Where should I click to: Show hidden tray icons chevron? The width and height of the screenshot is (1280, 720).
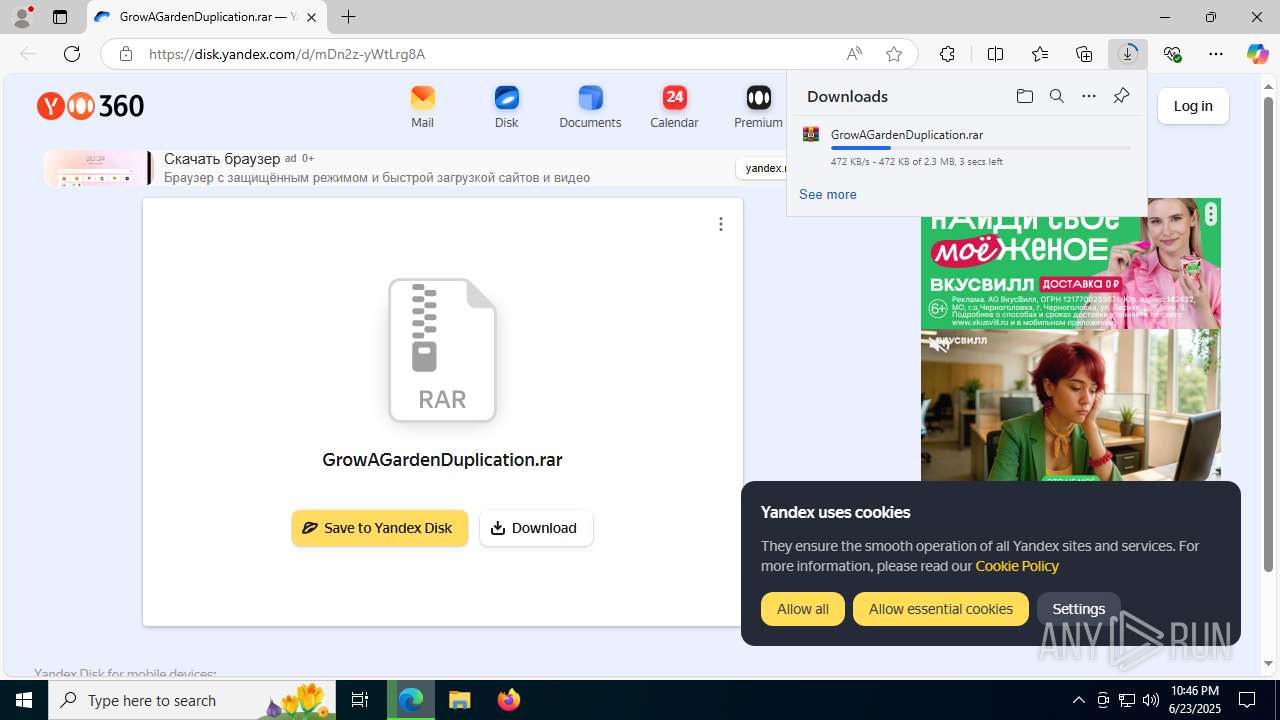coord(1078,700)
